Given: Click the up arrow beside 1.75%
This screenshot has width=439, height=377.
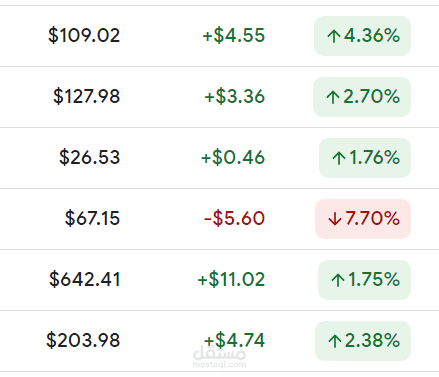Looking at the screenshot, I should point(338,280).
